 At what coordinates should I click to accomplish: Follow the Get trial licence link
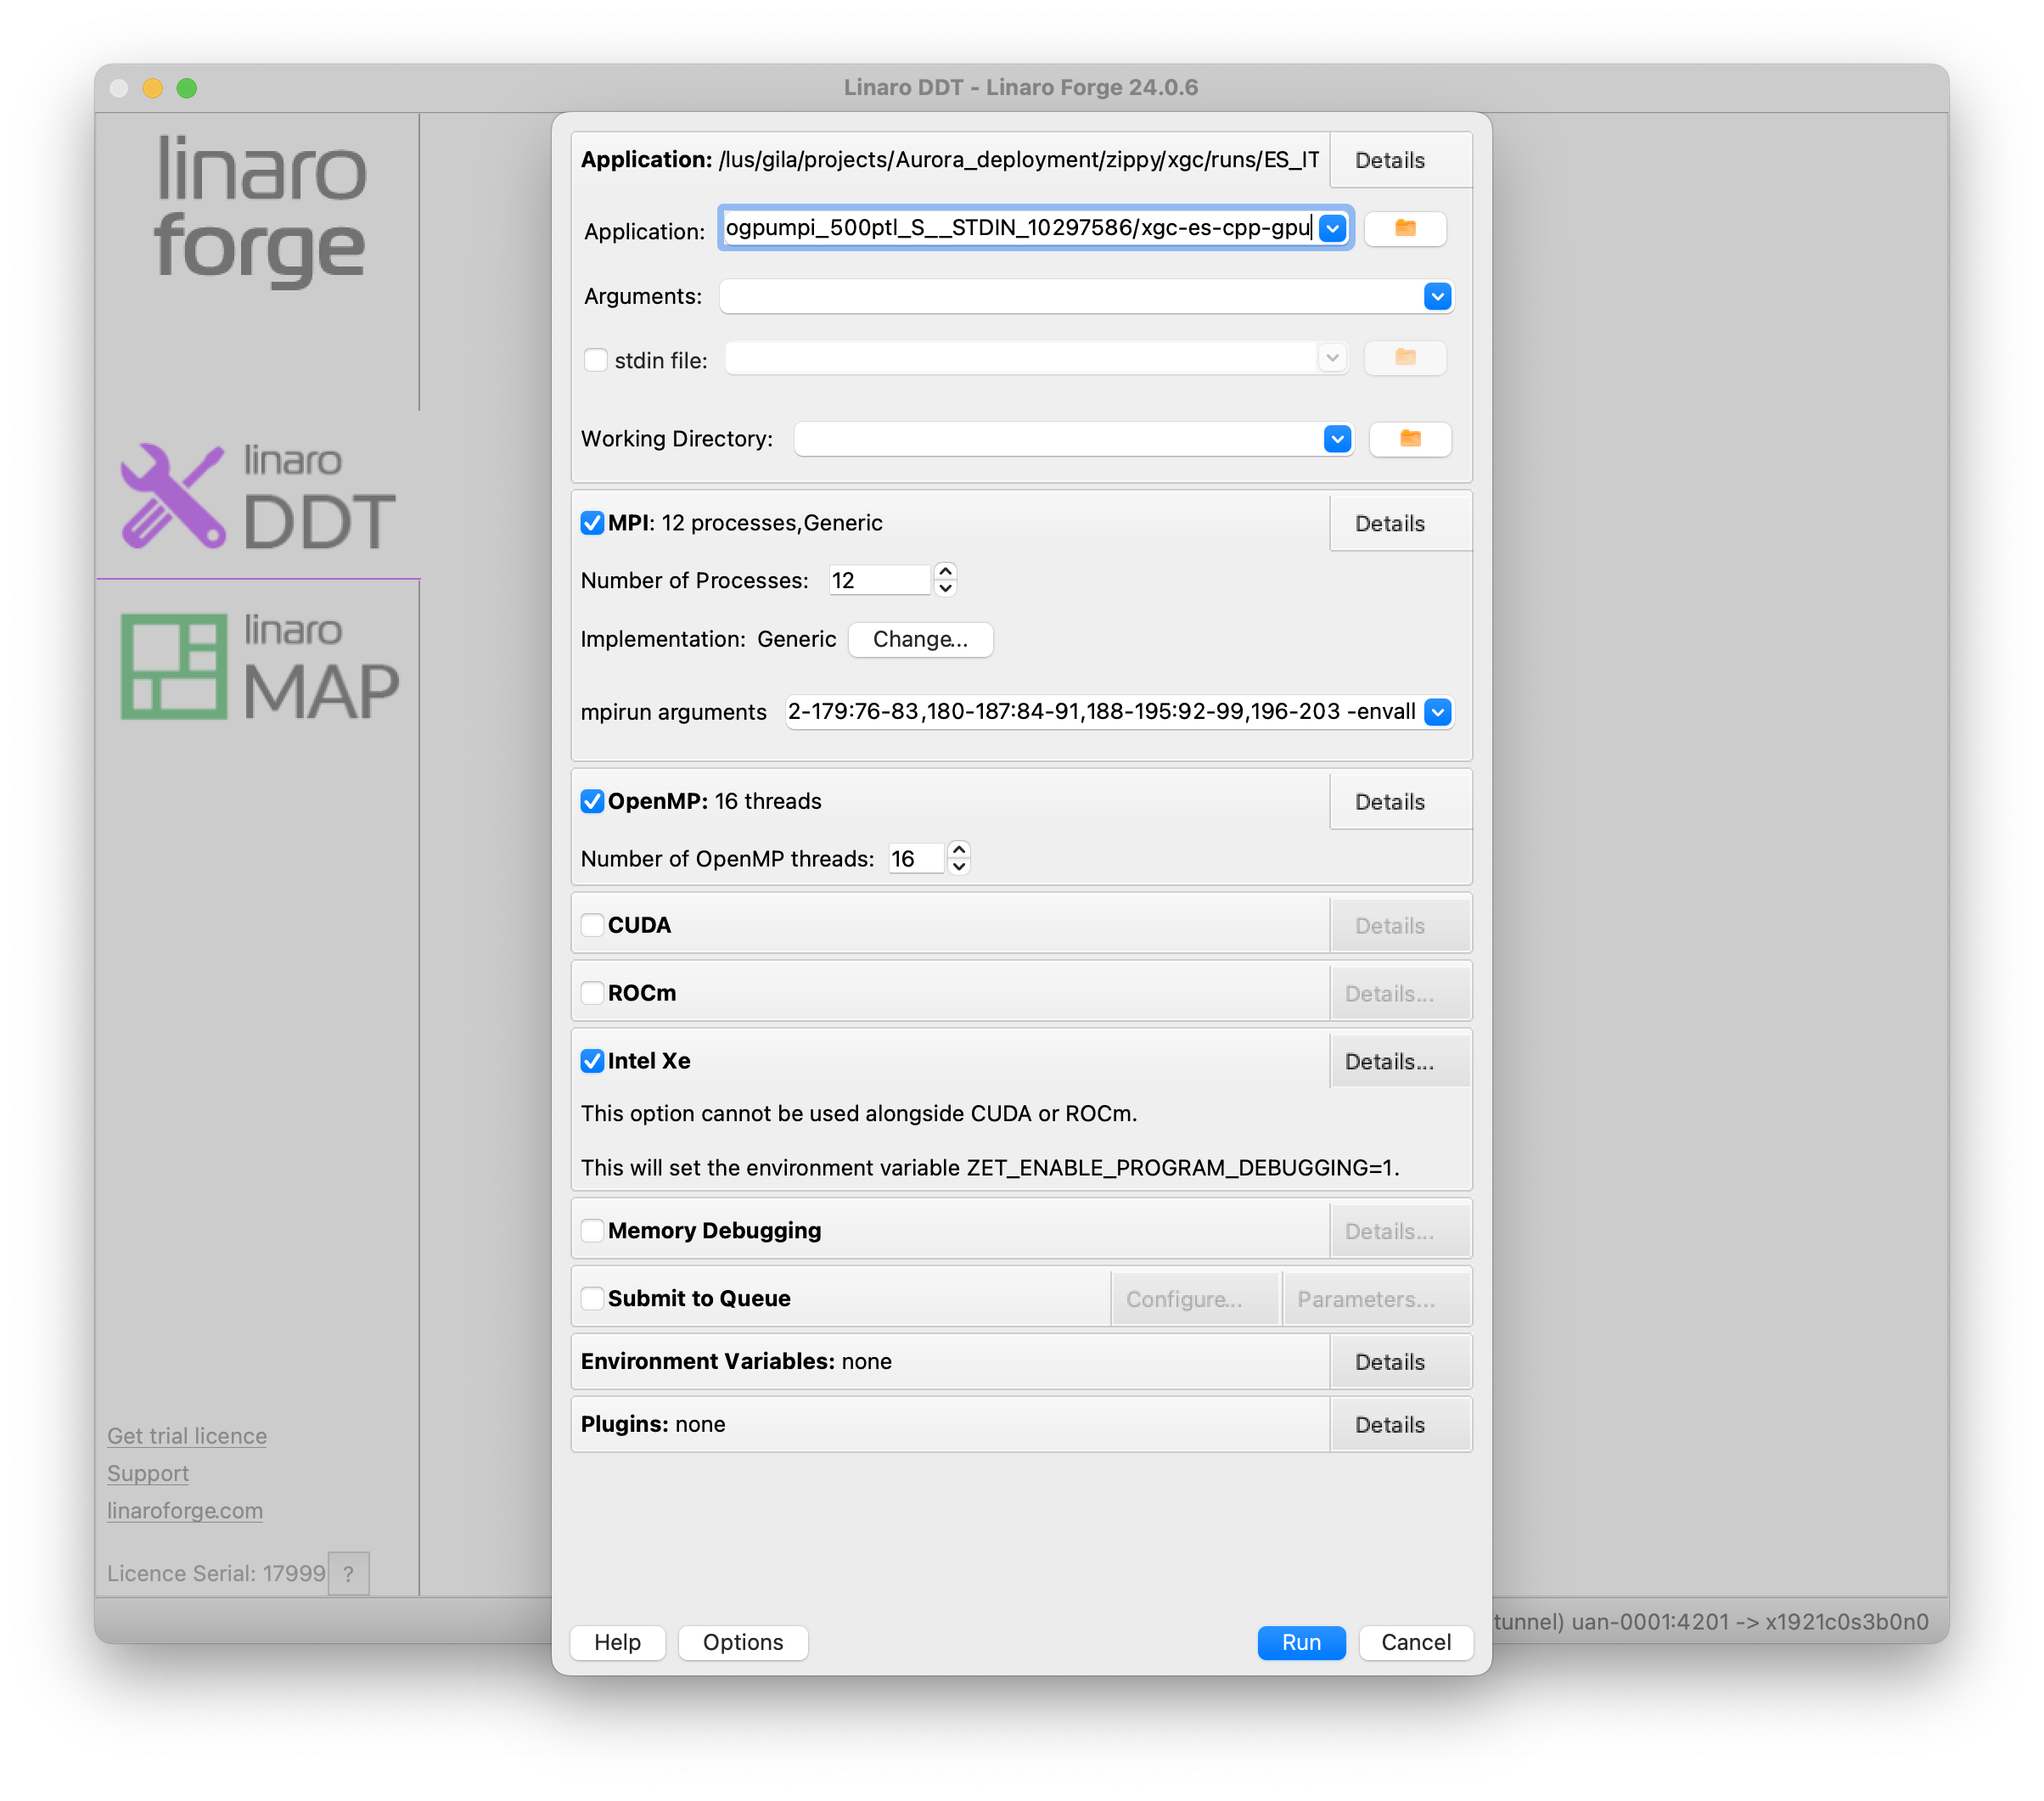[187, 1436]
